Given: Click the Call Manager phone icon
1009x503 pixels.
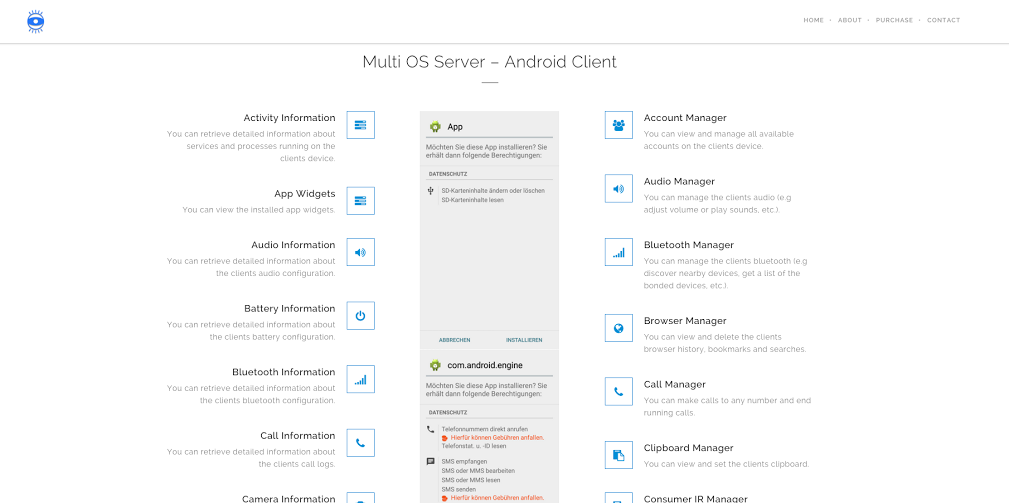Looking at the screenshot, I should coord(619,392).
